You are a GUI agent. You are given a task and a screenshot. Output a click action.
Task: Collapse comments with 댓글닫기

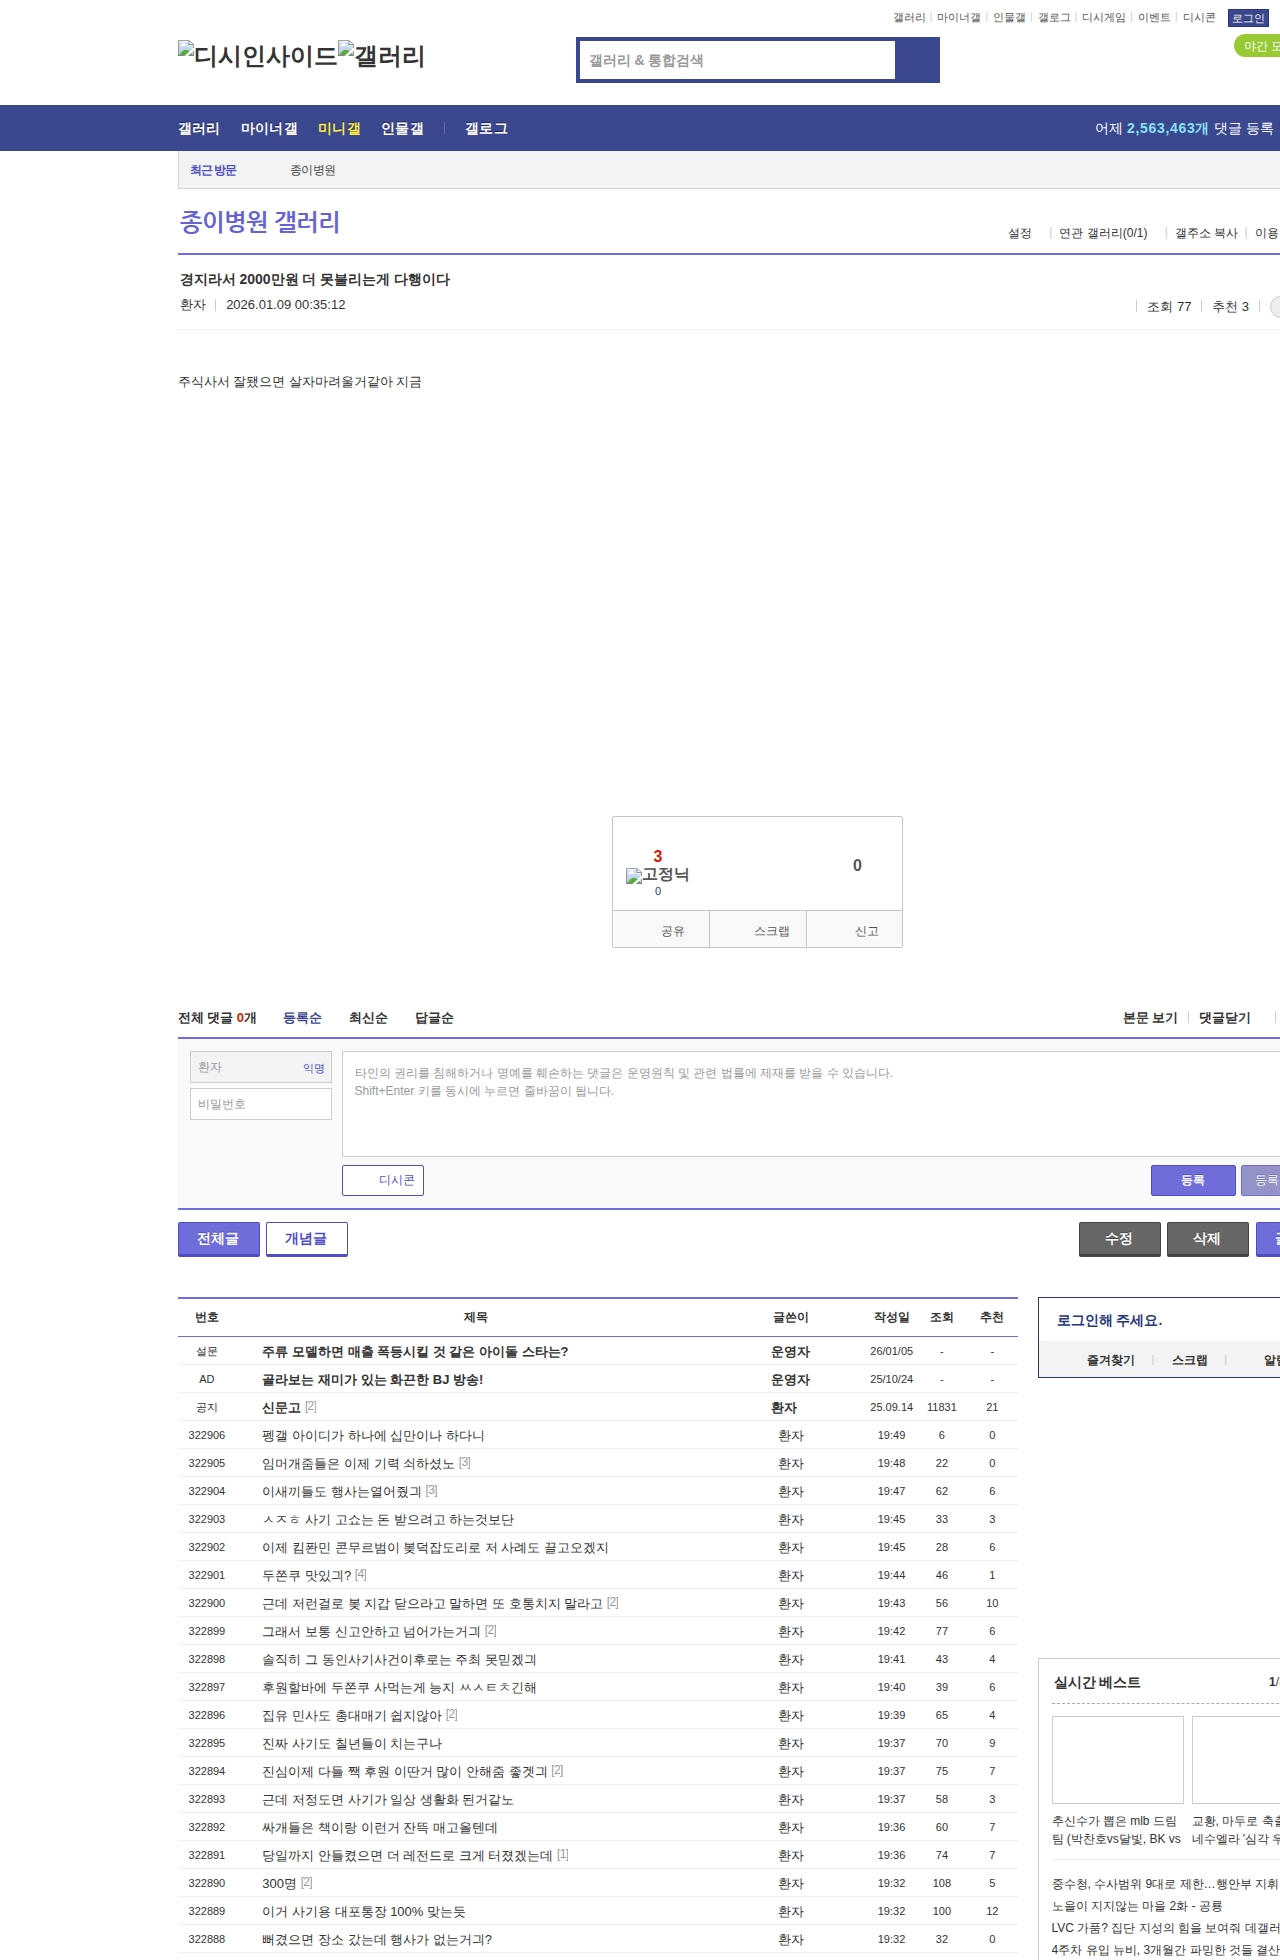[x=1225, y=1017]
